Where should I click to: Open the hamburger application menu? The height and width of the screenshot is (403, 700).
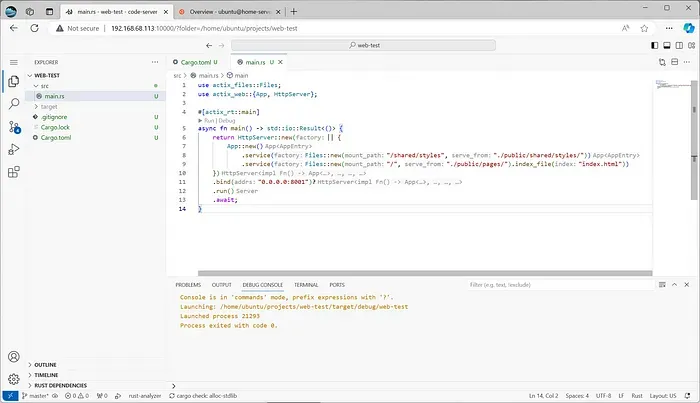pos(13,62)
